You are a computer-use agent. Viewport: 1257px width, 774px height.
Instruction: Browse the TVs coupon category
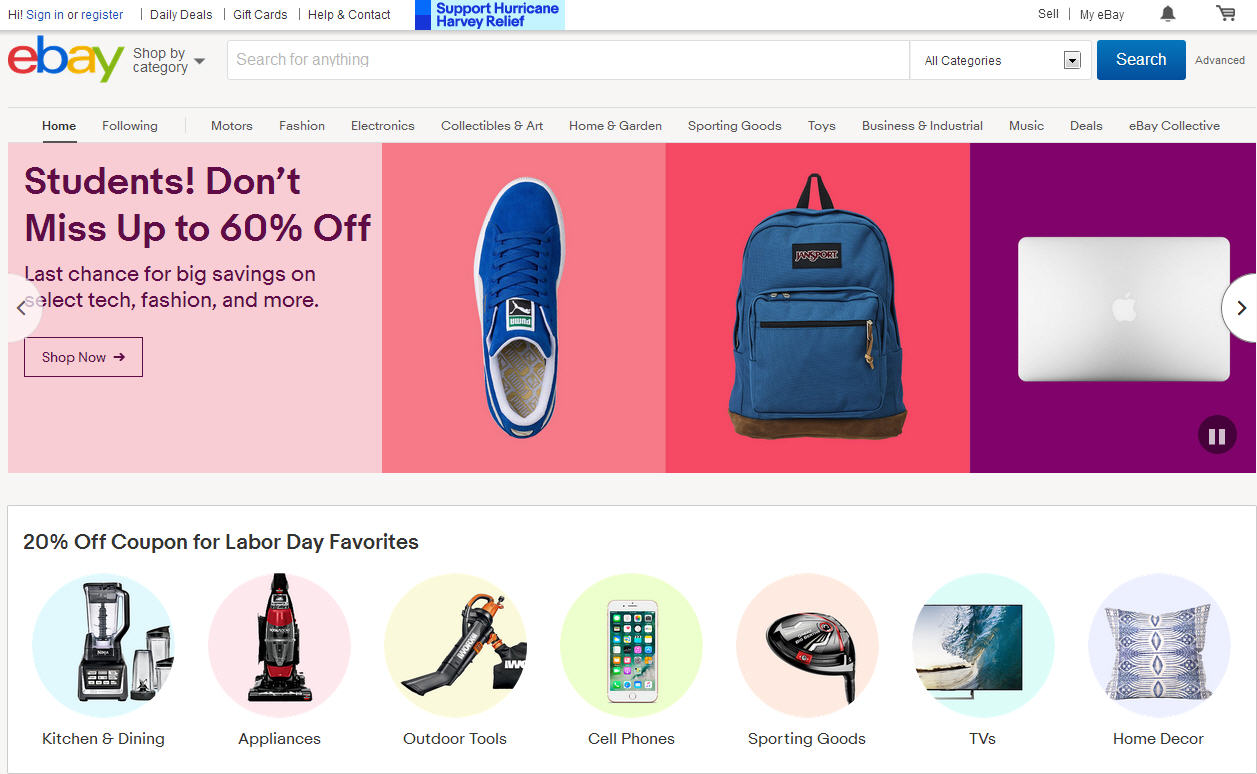pyautogui.click(x=982, y=645)
